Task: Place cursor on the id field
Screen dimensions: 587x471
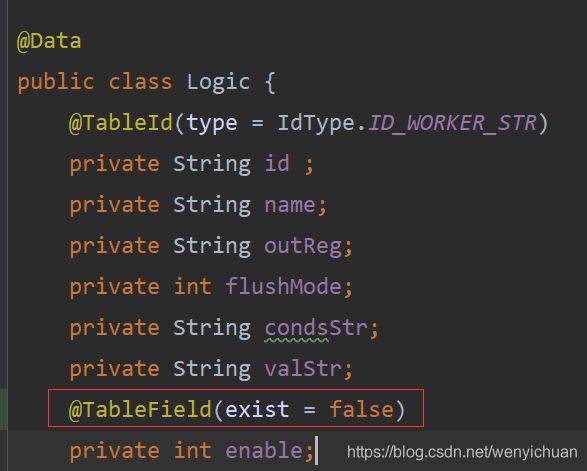Action: click(x=277, y=164)
